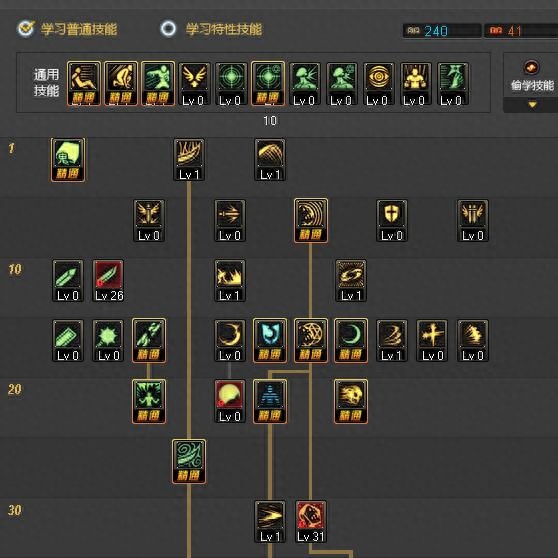Click the flame wave skill at Lv 1
Screen dimensions: 558x558
230,280
